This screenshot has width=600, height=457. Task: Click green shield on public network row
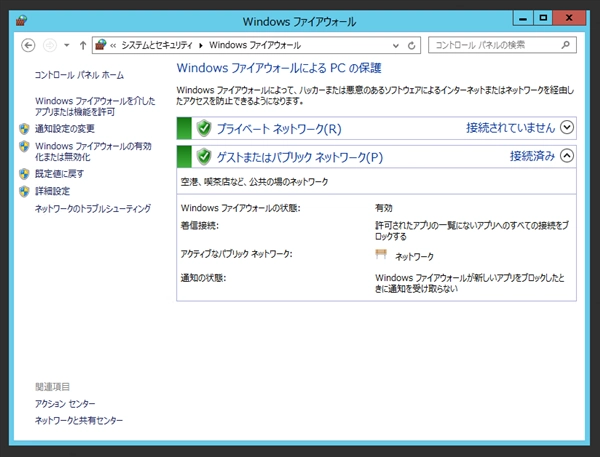pos(204,157)
